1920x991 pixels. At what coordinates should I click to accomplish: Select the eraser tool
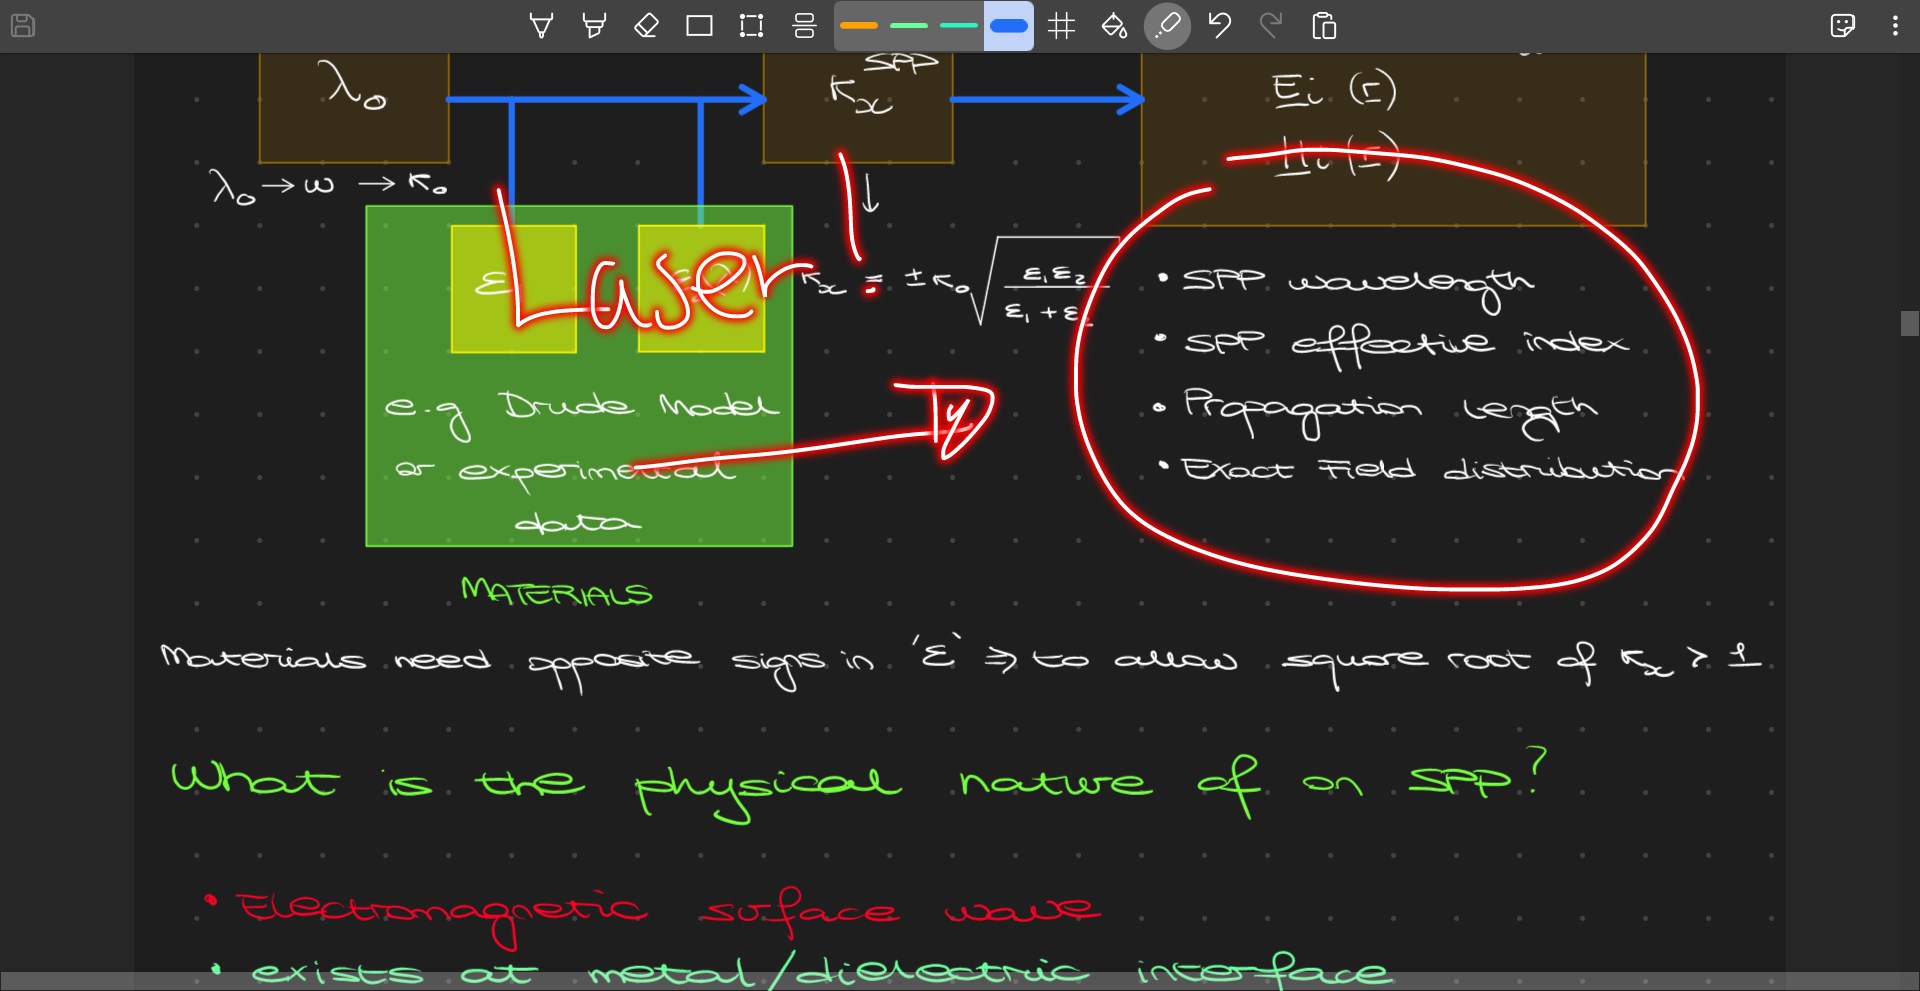646,25
